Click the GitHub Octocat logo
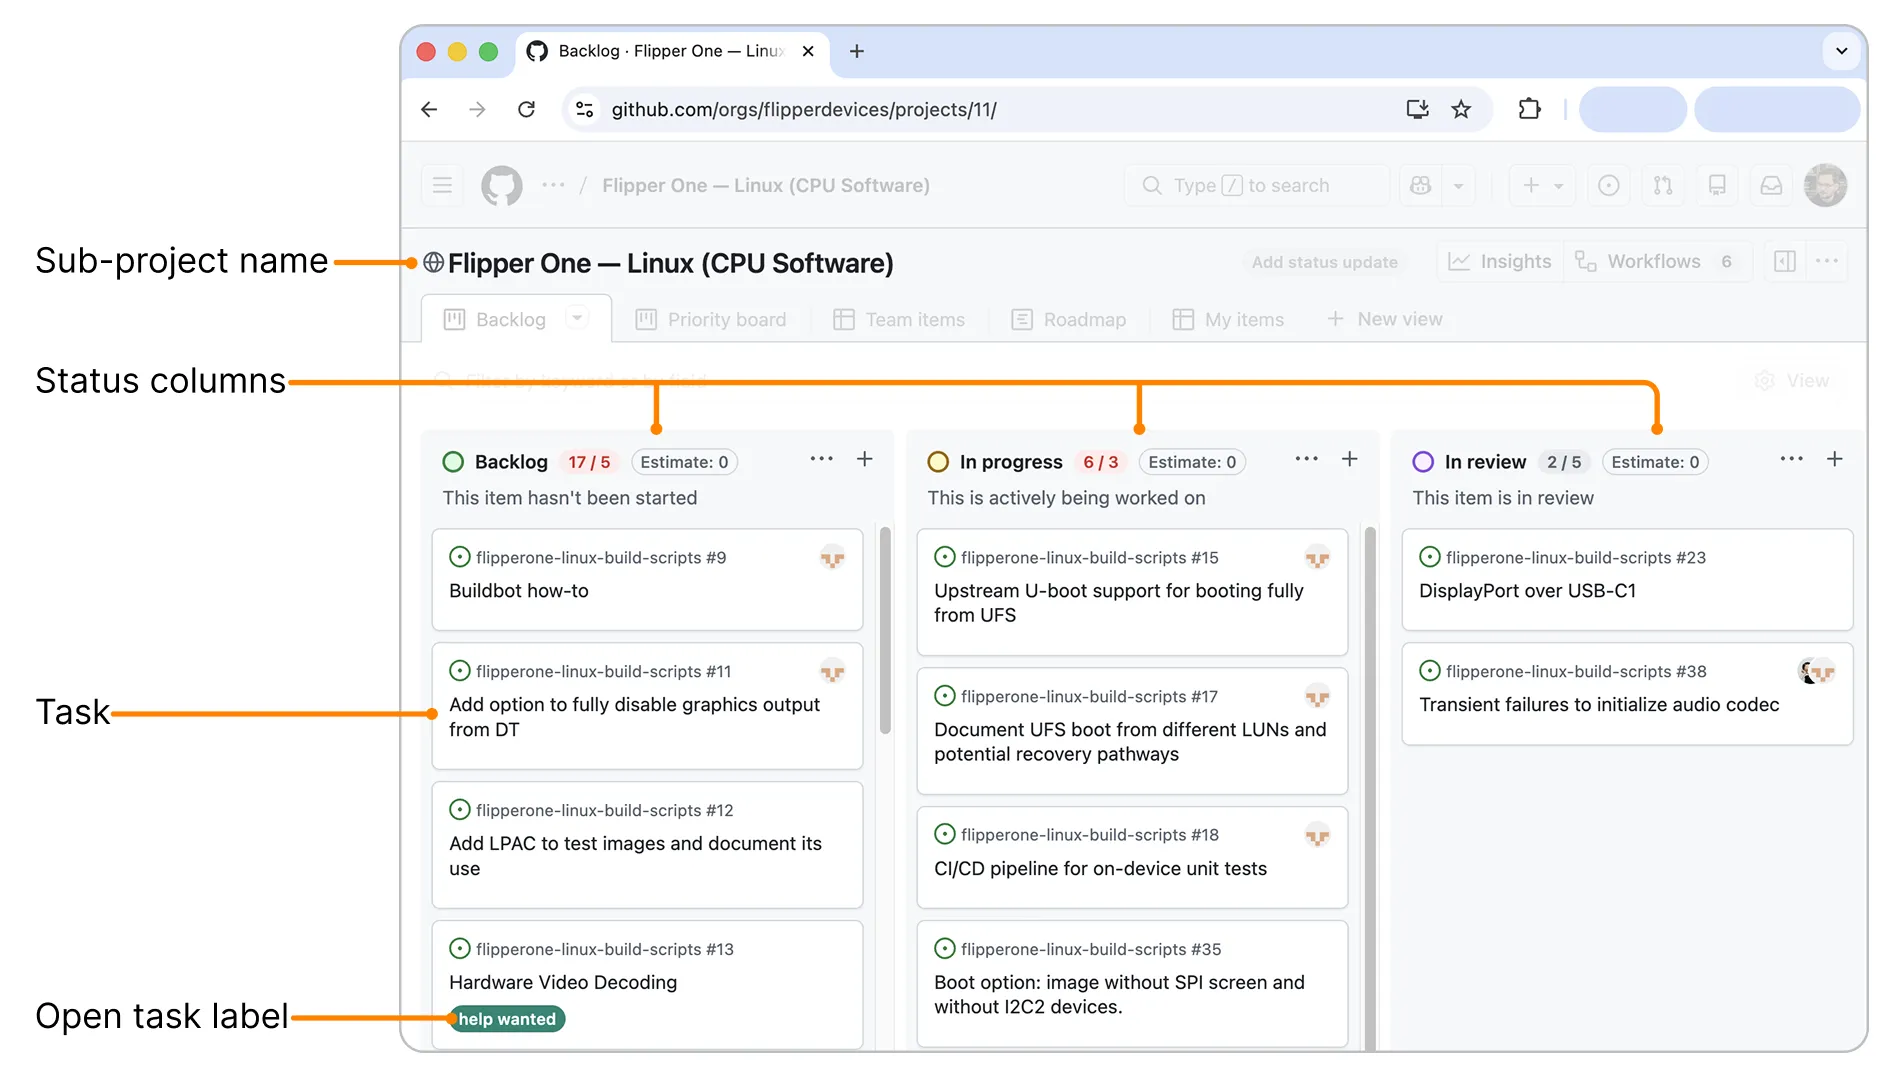The height and width of the screenshot is (1077, 1900). point(502,186)
